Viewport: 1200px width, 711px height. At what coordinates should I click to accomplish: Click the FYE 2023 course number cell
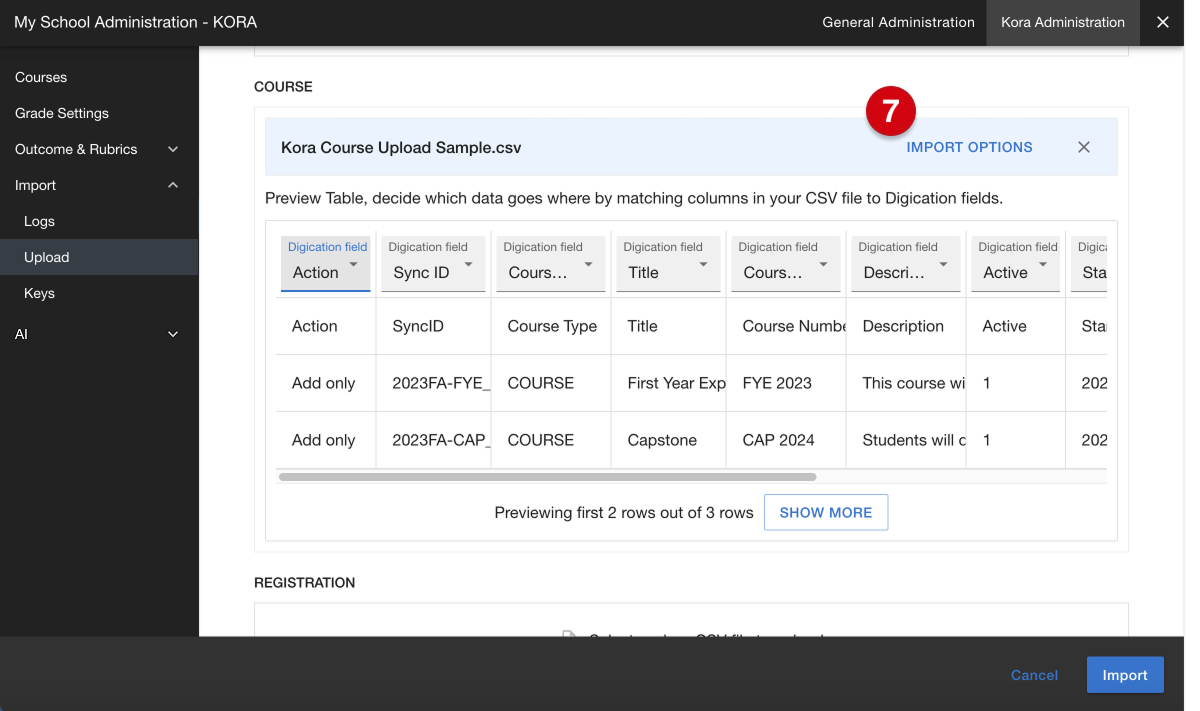pos(786,383)
